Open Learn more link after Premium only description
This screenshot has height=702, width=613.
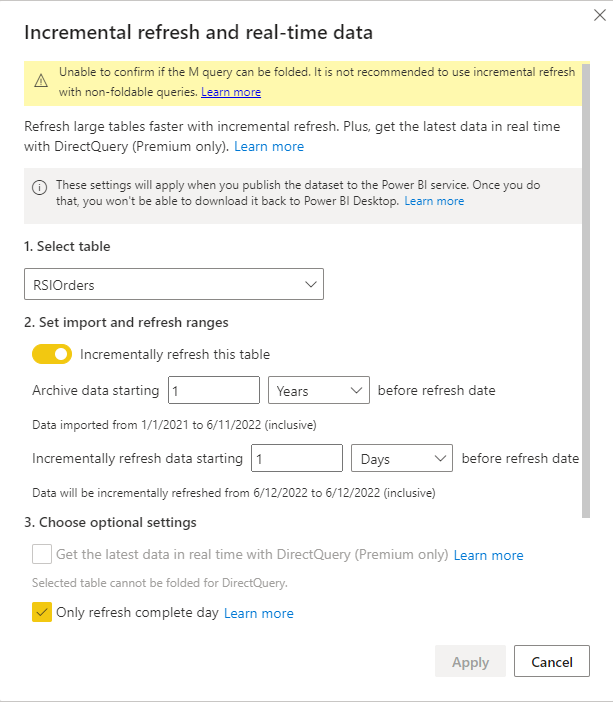tap(269, 146)
